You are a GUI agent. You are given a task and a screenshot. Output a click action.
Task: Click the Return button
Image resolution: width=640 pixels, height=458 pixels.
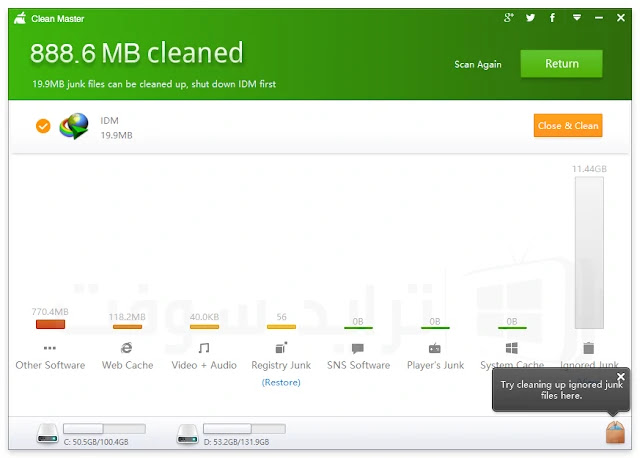561,64
